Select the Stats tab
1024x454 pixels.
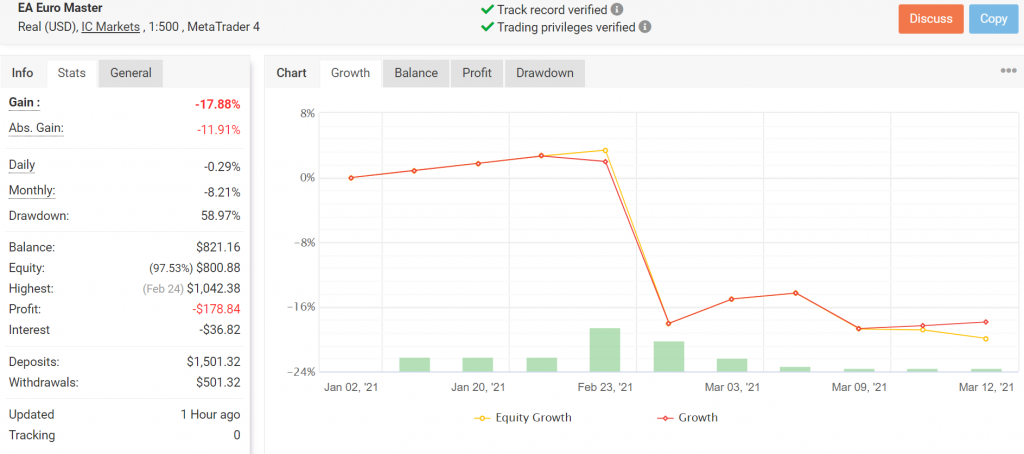(x=71, y=73)
